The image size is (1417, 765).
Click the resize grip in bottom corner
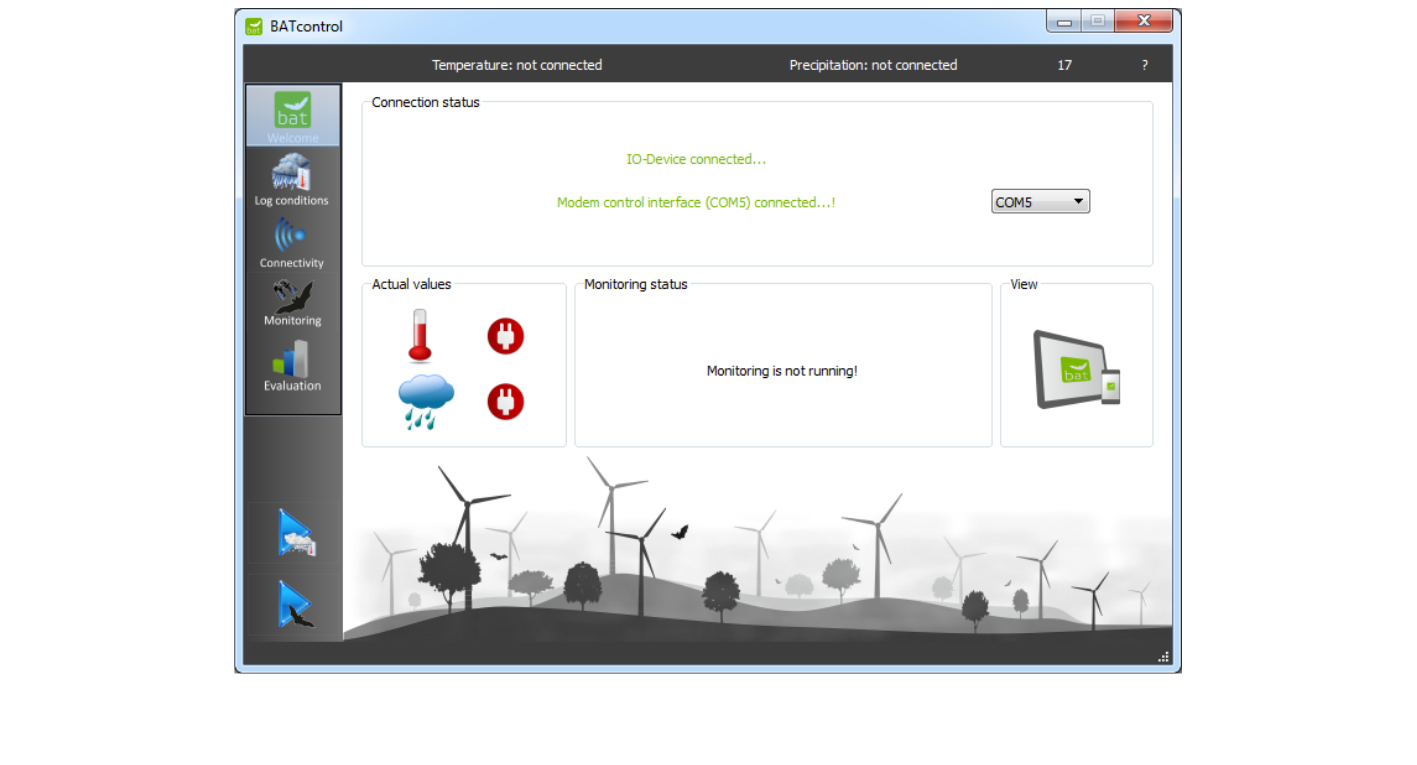click(x=1163, y=657)
